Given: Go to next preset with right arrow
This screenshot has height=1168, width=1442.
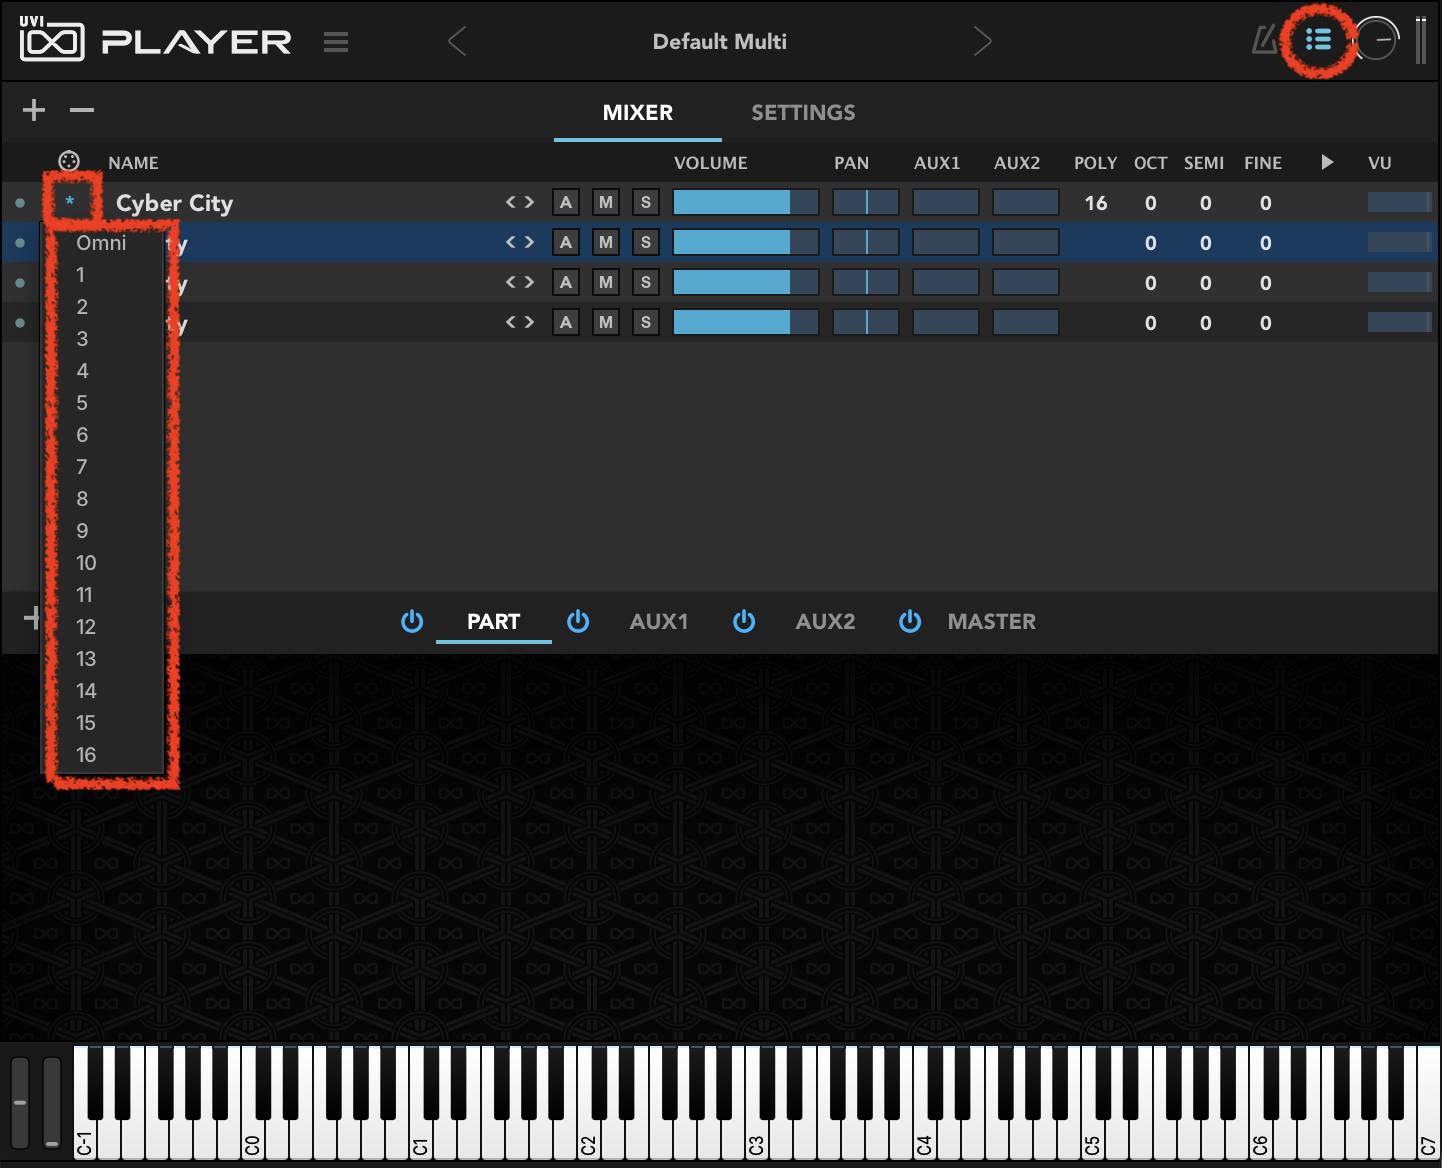Looking at the screenshot, I should pos(983,41).
